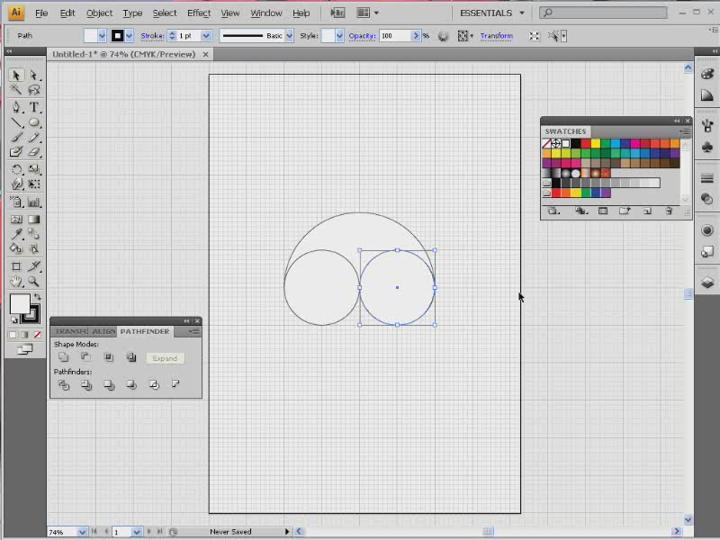Select the Paintbrush tool
Screen dimensions: 720x540
[x=16, y=137]
